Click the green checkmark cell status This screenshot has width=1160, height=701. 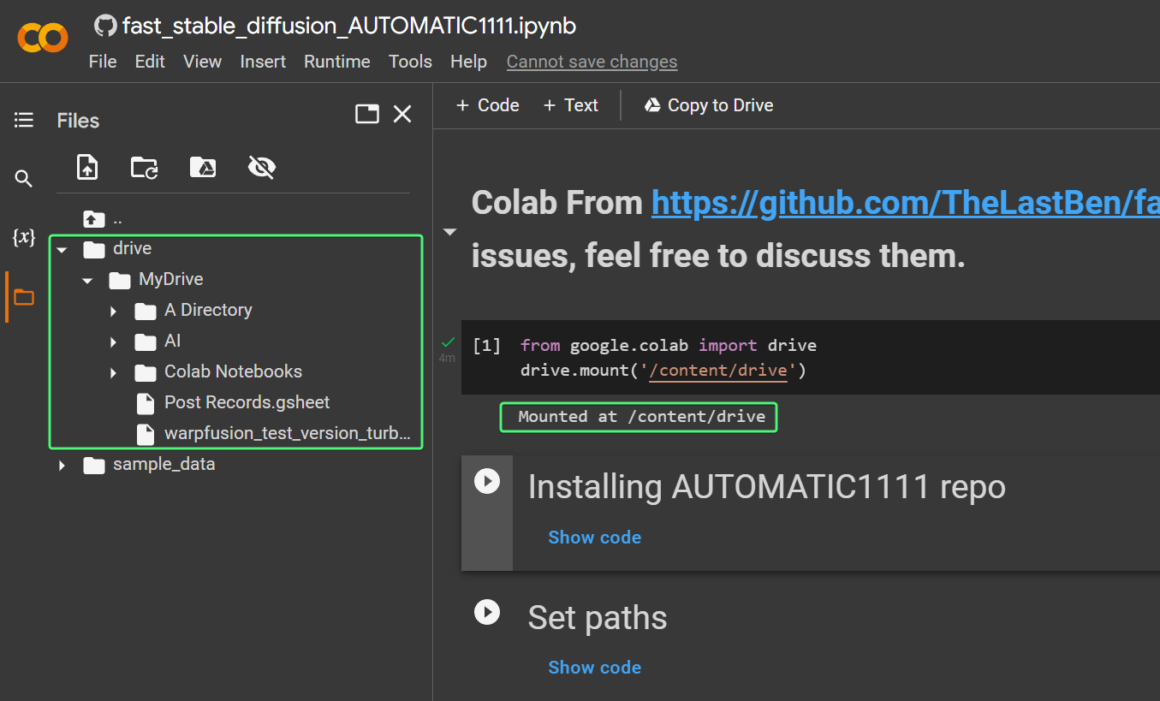[448, 342]
